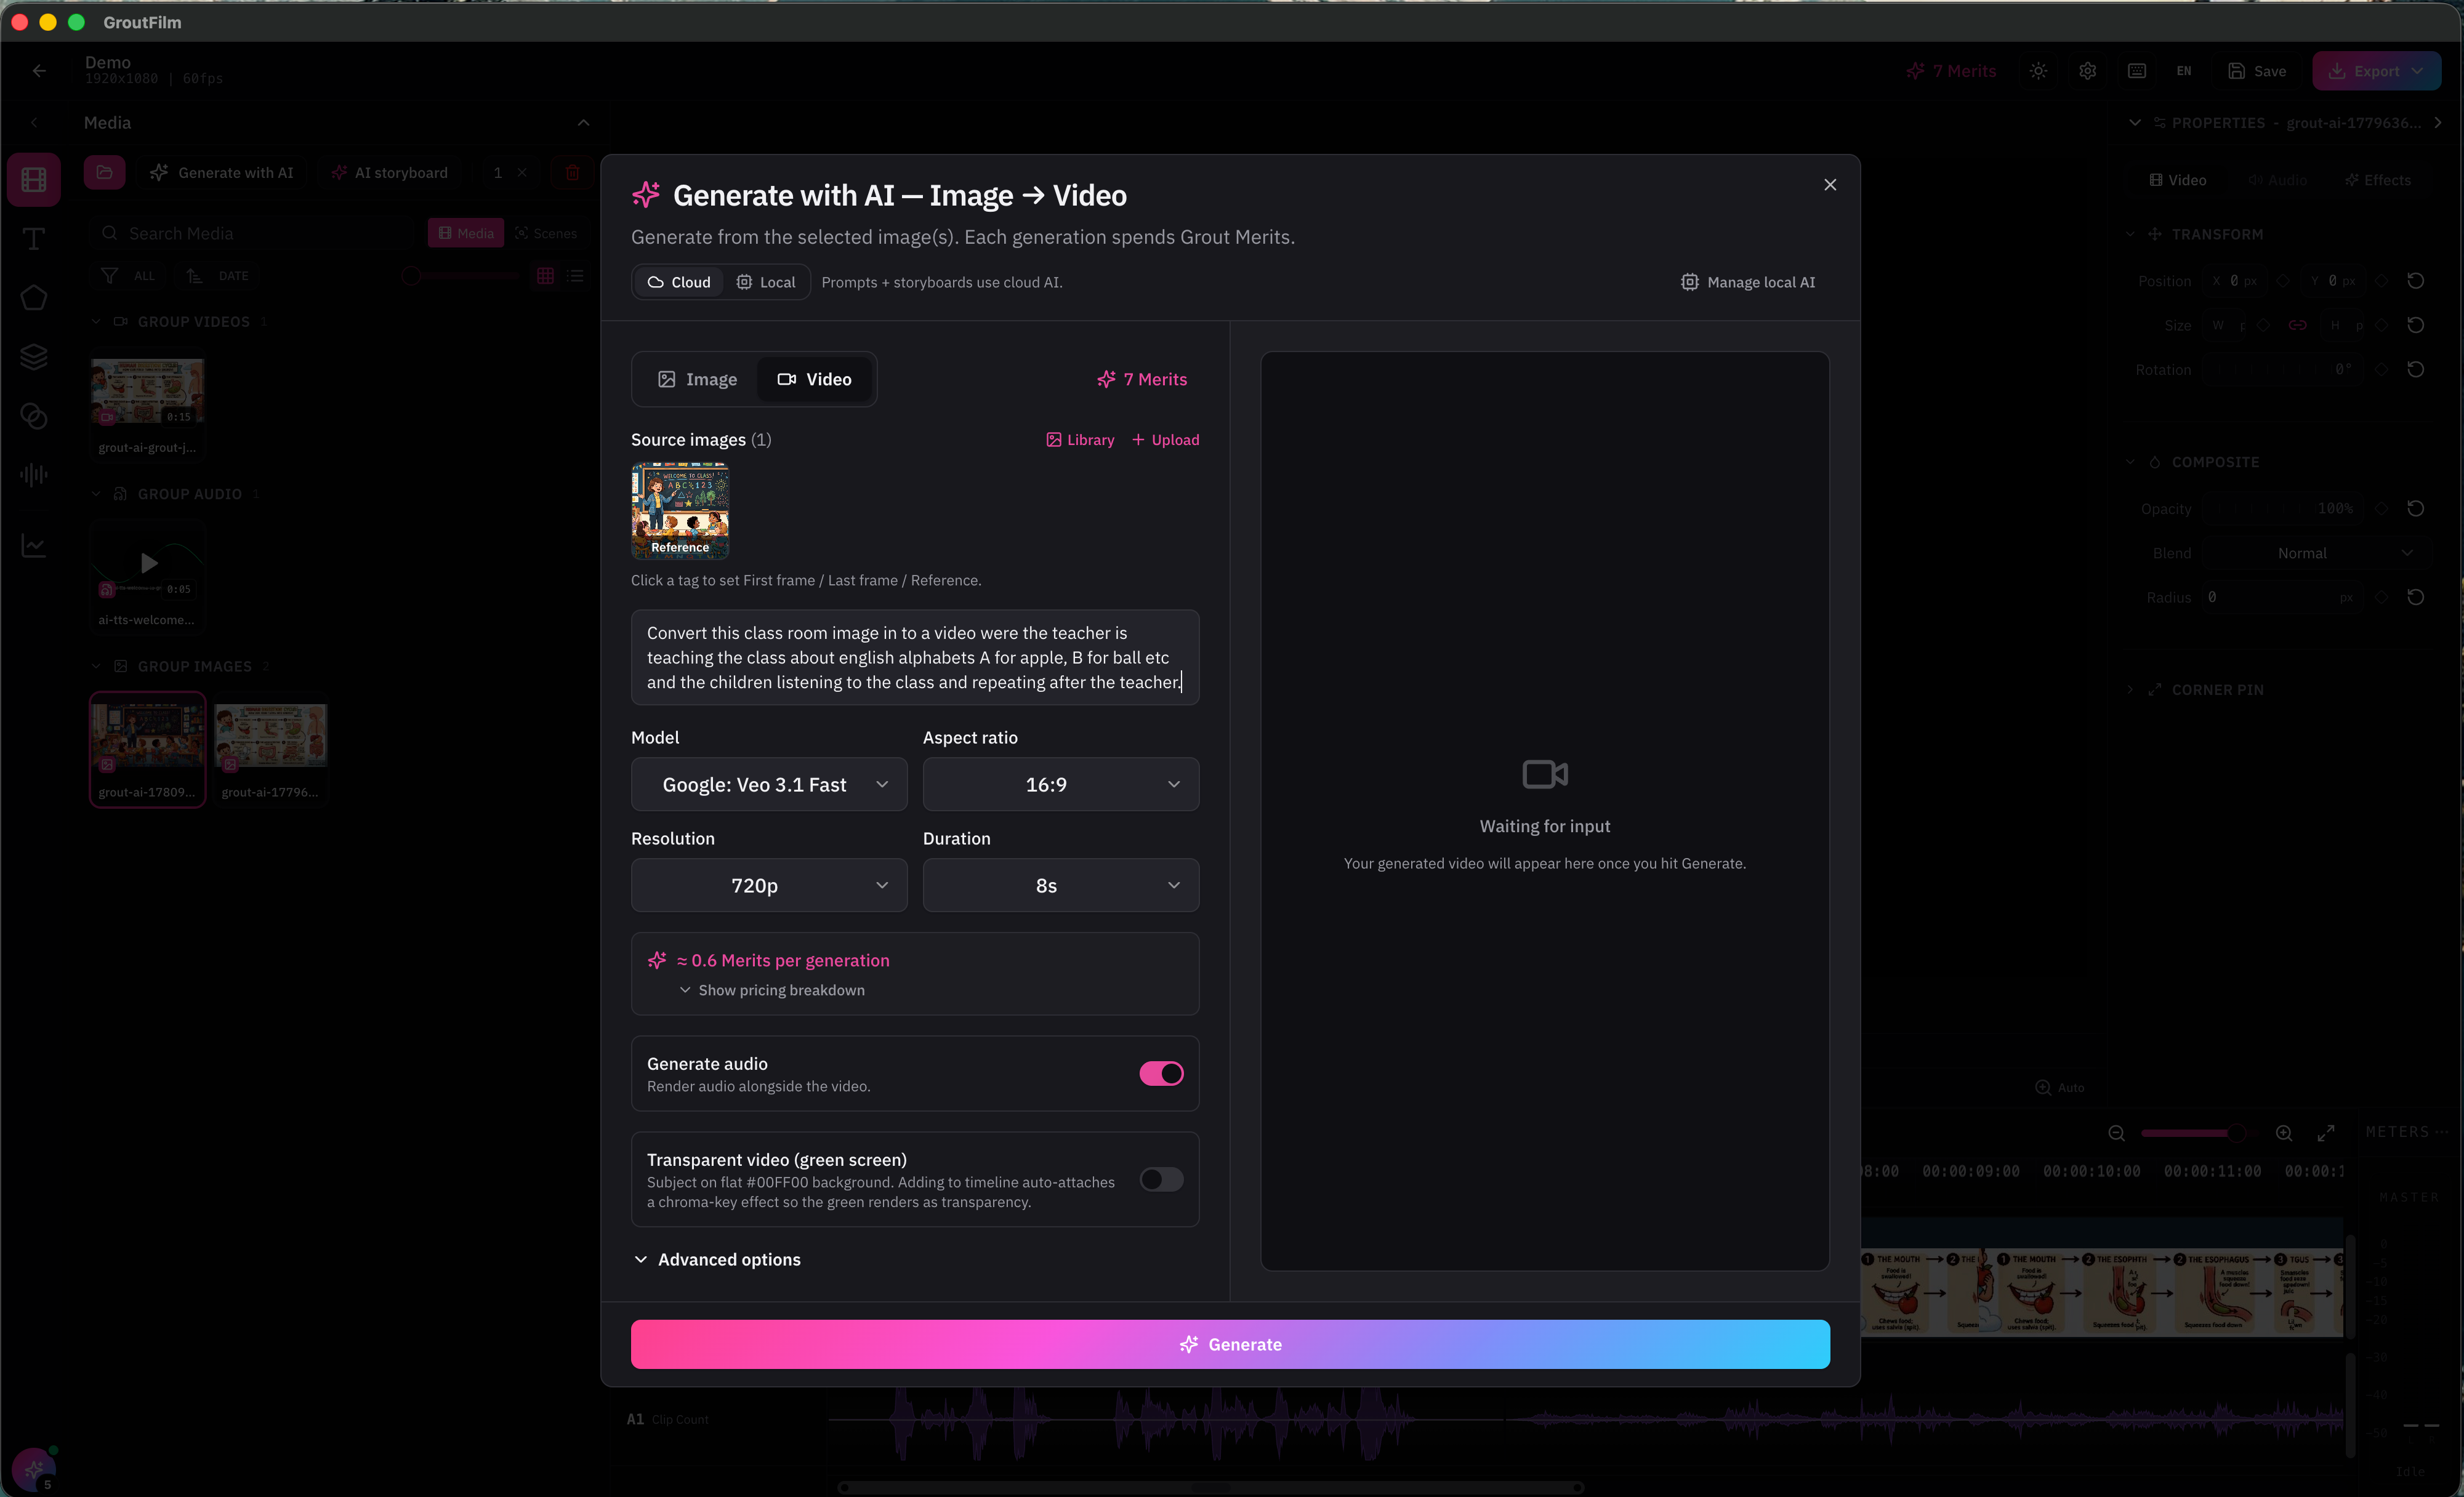Click the Reference source image thumbnail
The height and width of the screenshot is (1497, 2464).
(x=680, y=510)
